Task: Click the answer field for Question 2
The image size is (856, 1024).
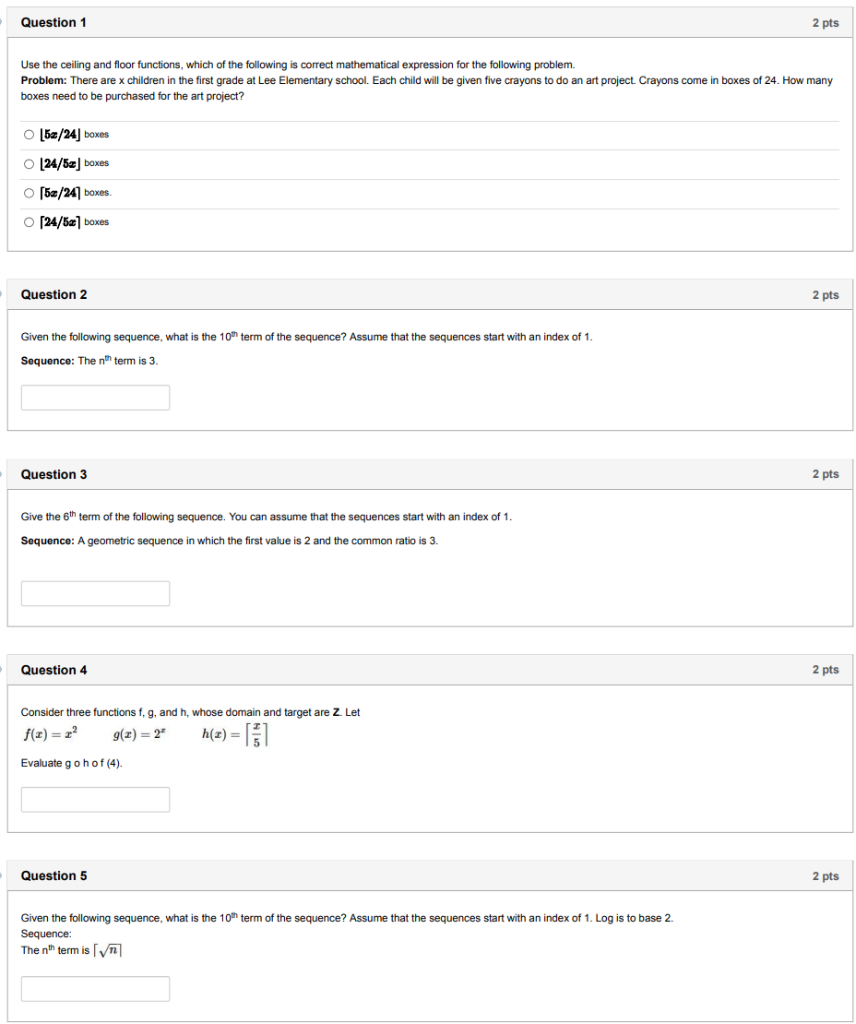Action: tap(95, 397)
